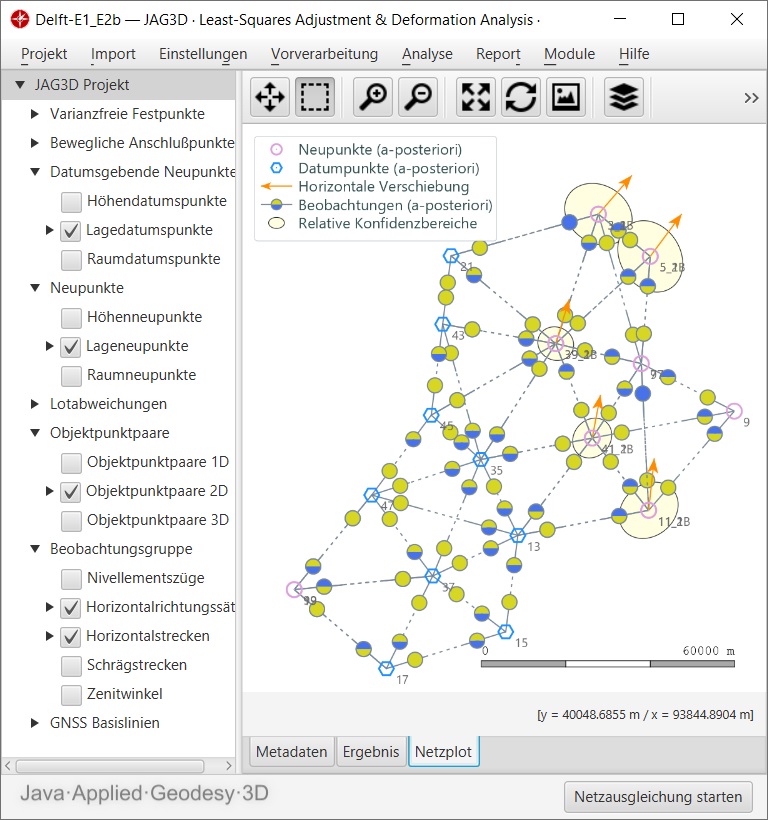Fit the network plot to window
Screen dimensions: 768x820
tap(476, 97)
